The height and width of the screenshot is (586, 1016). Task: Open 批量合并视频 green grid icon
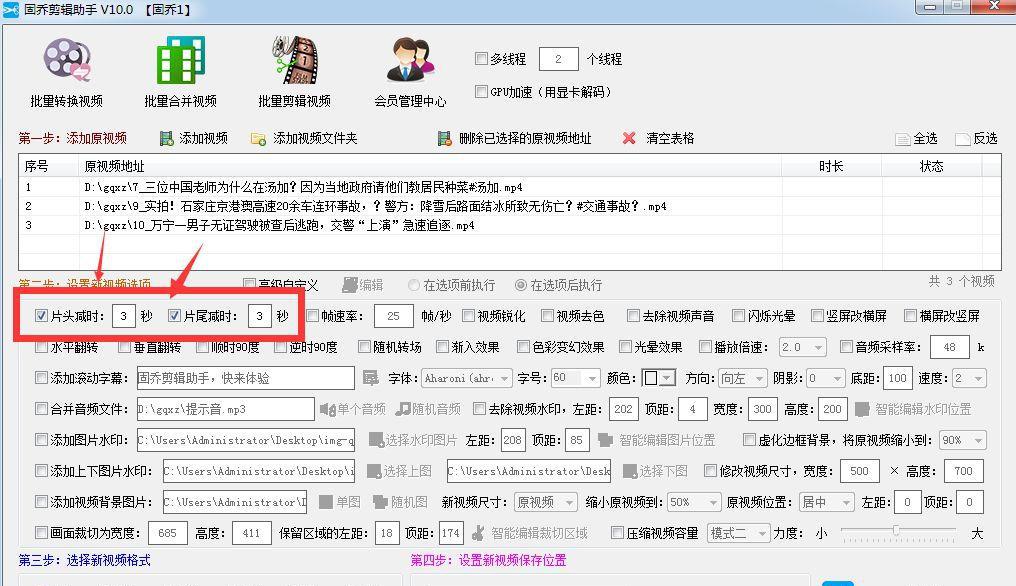tap(181, 59)
